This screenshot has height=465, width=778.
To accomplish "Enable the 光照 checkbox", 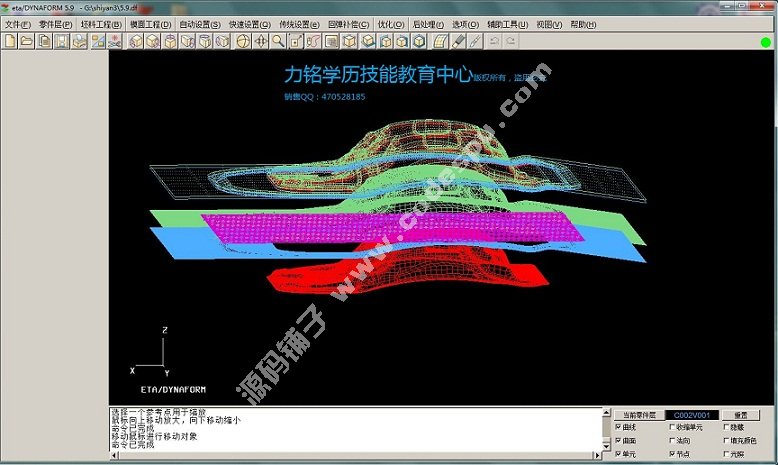I will (x=726, y=454).
